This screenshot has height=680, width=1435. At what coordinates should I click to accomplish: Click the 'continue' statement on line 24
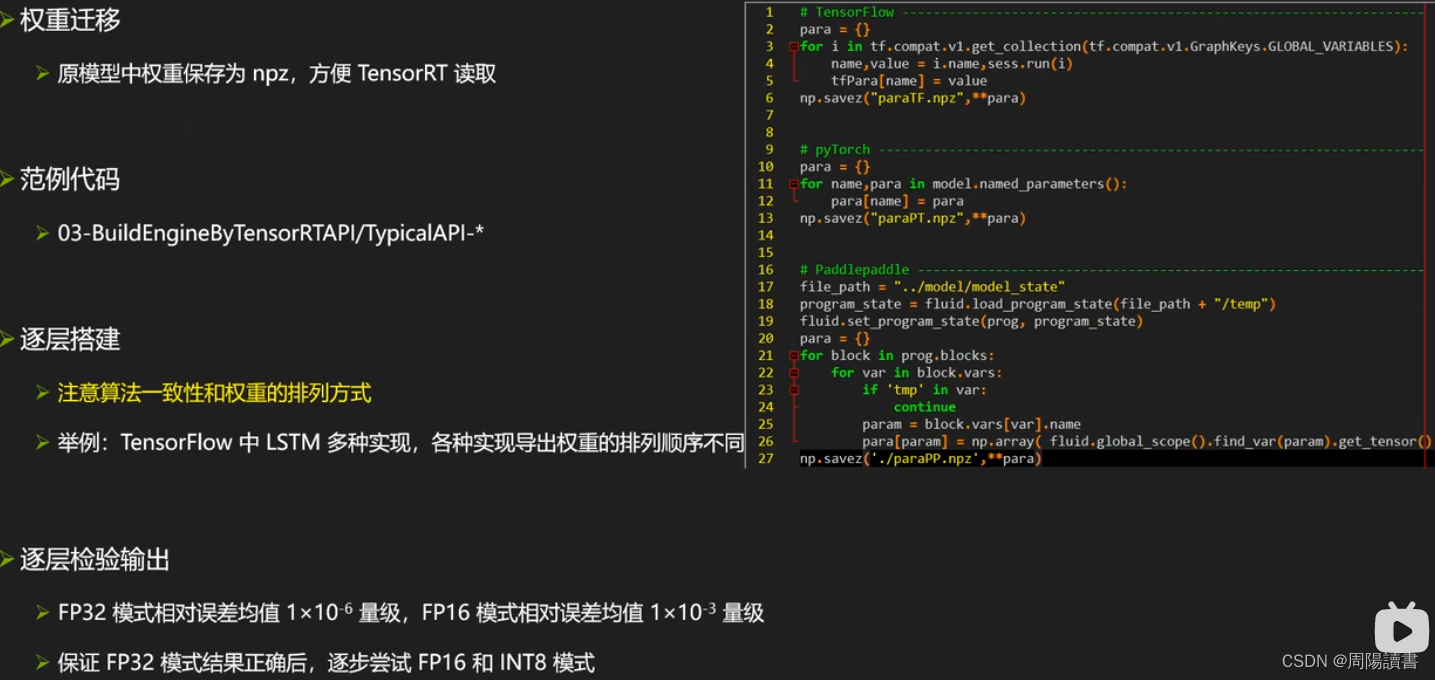pyautogui.click(x=925, y=407)
